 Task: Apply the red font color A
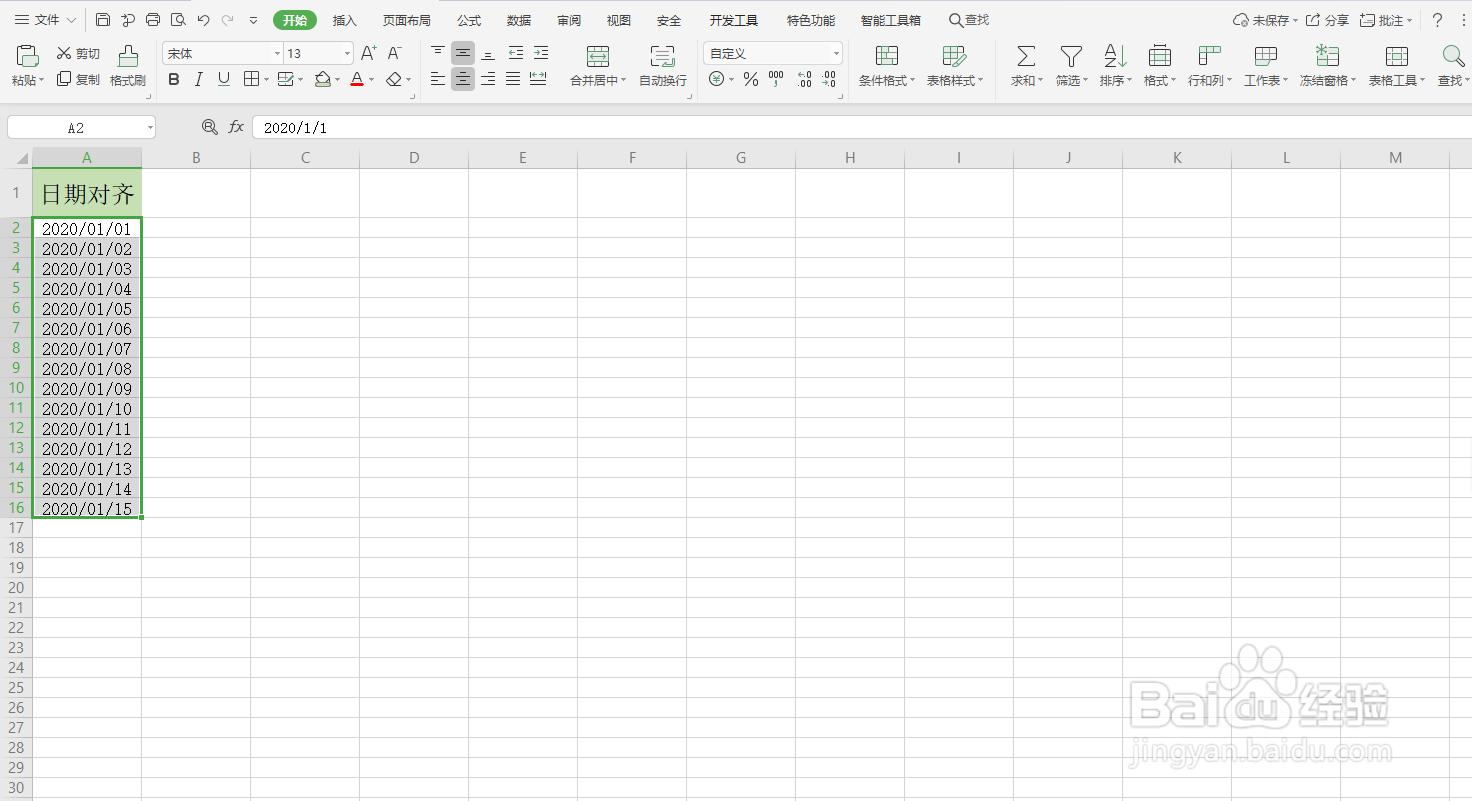(357, 79)
